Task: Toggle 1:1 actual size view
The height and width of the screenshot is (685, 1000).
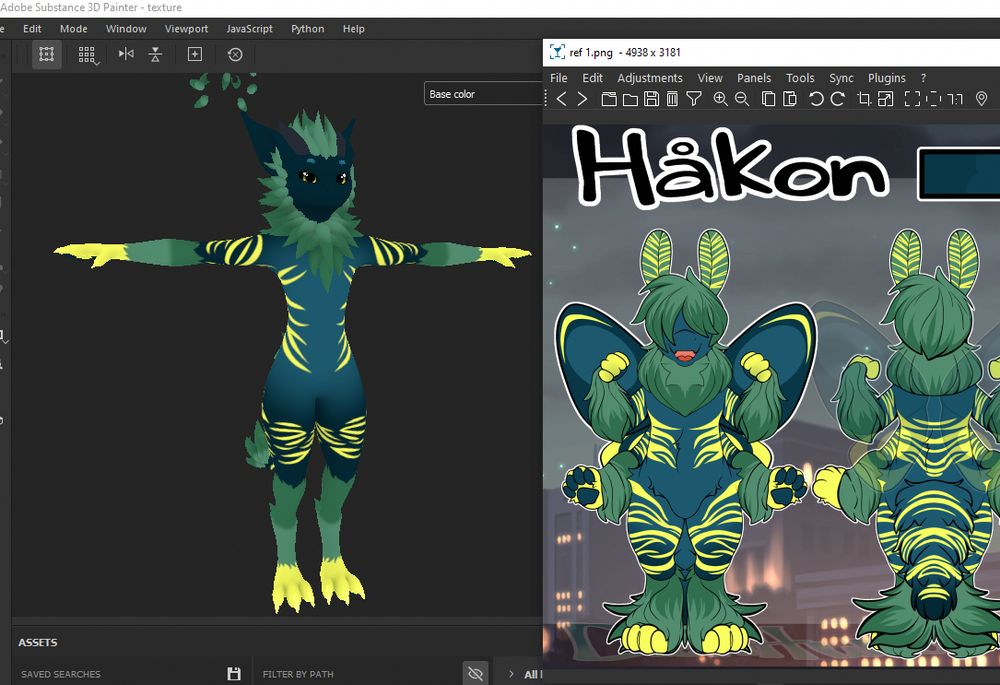Action: (955, 99)
